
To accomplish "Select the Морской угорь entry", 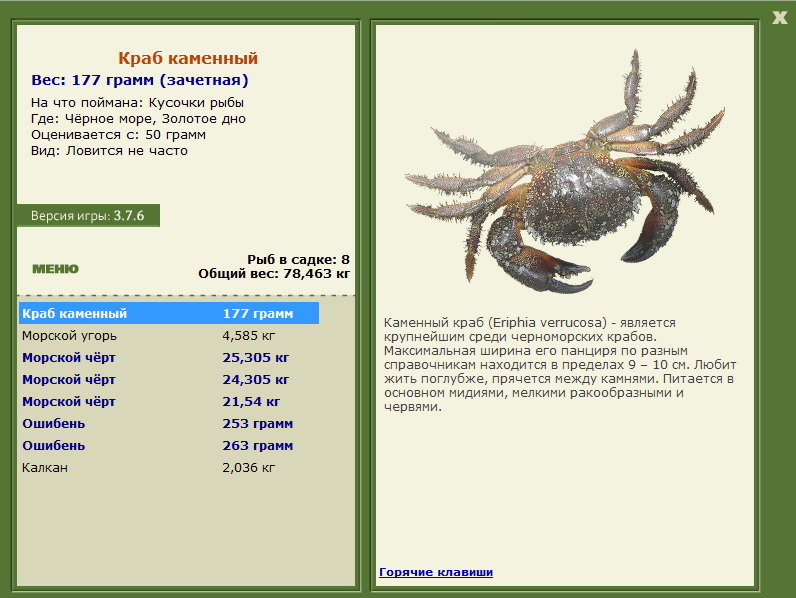I will (x=169, y=336).
